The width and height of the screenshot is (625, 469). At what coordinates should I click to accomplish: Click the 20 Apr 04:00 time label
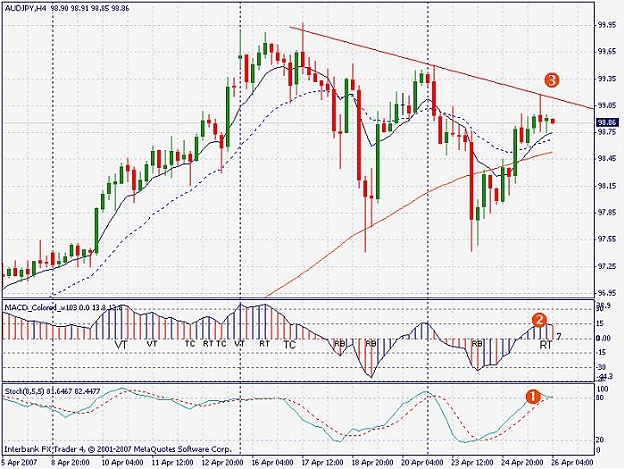423,463
